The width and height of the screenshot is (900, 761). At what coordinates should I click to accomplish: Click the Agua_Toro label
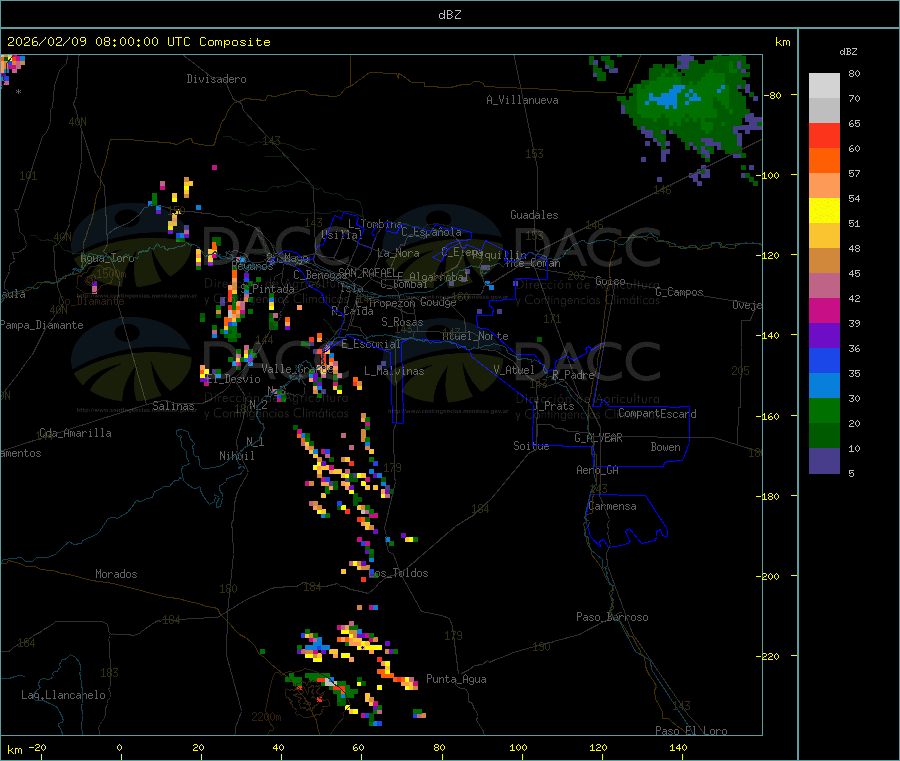coord(107,258)
